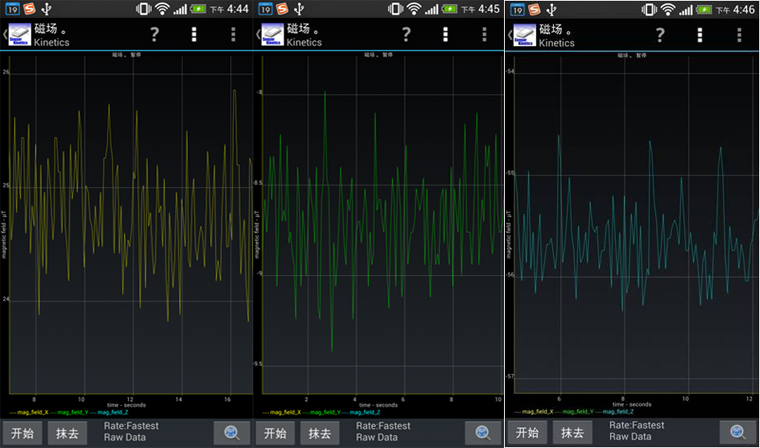Tap the magnifier zoom icon on 4:46 screen
Screen dimensions: 760x448
click(738, 432)
